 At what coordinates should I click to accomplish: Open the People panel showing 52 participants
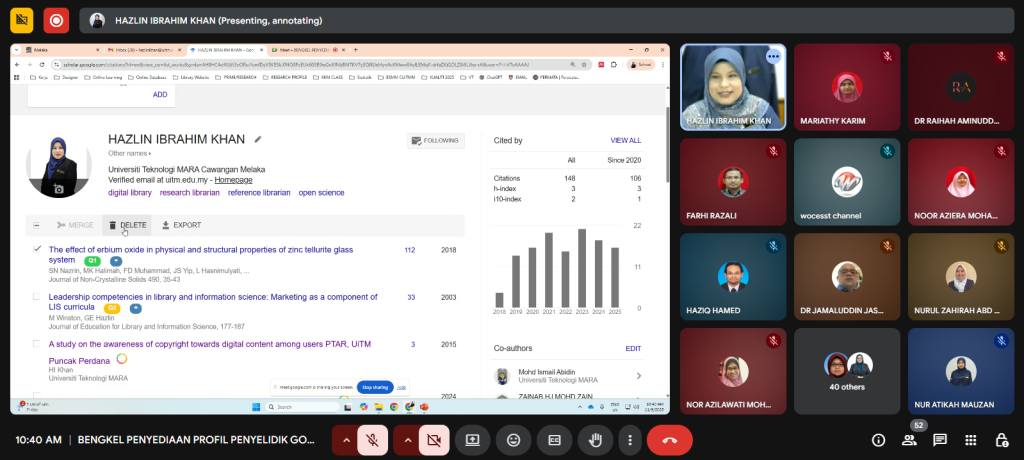click(x=909, y=440)
